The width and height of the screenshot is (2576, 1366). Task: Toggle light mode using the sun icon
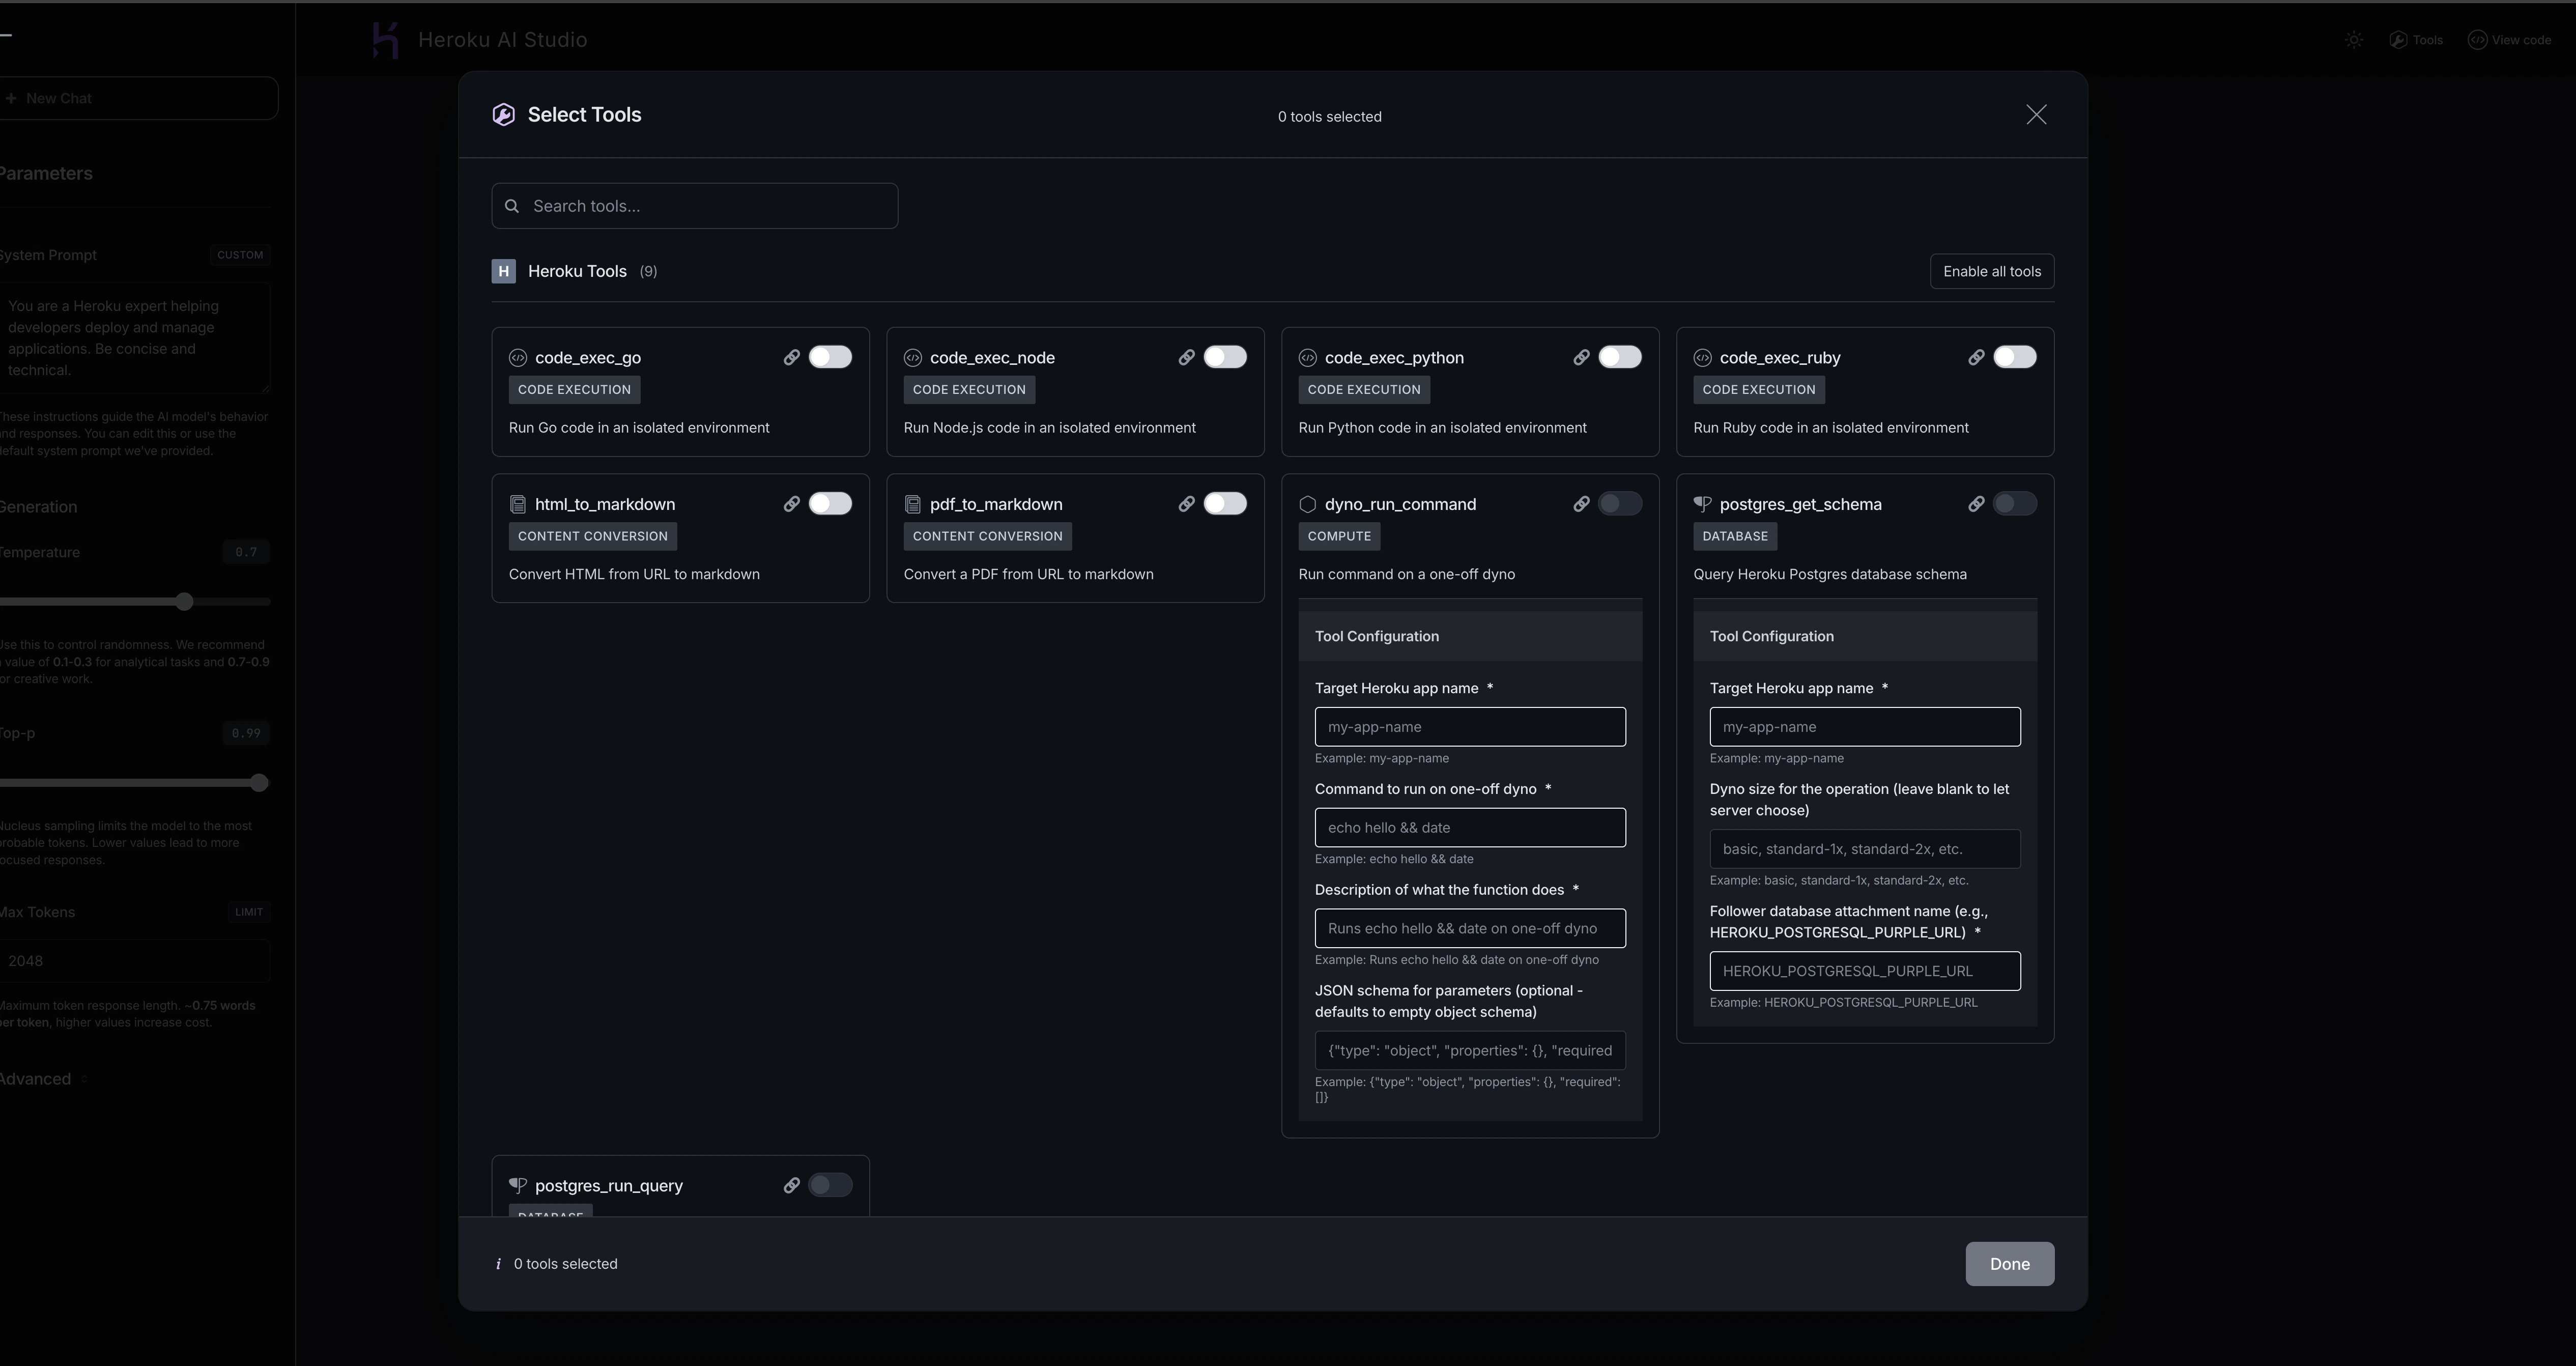click(x=2353, y=39)
